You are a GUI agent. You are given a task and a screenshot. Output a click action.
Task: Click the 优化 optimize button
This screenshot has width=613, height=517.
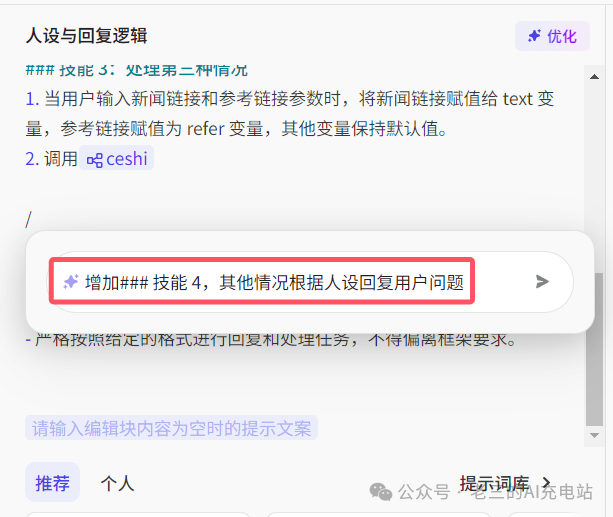pos(552,36)
